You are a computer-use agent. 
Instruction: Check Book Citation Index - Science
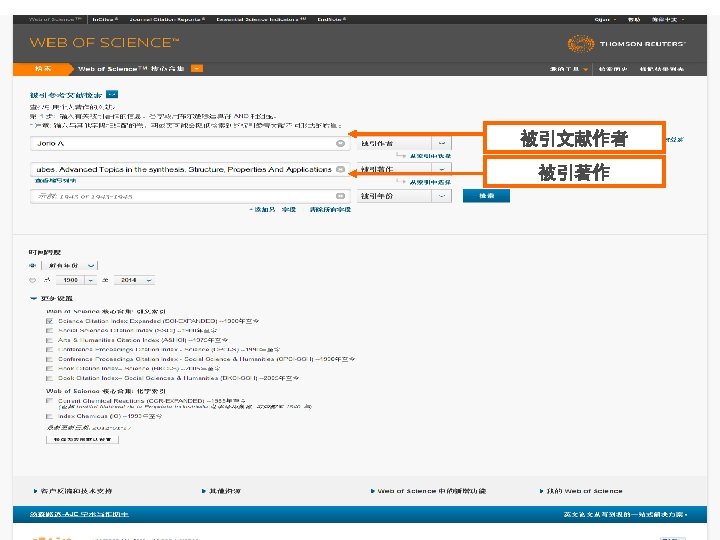(x=49, y=369)
